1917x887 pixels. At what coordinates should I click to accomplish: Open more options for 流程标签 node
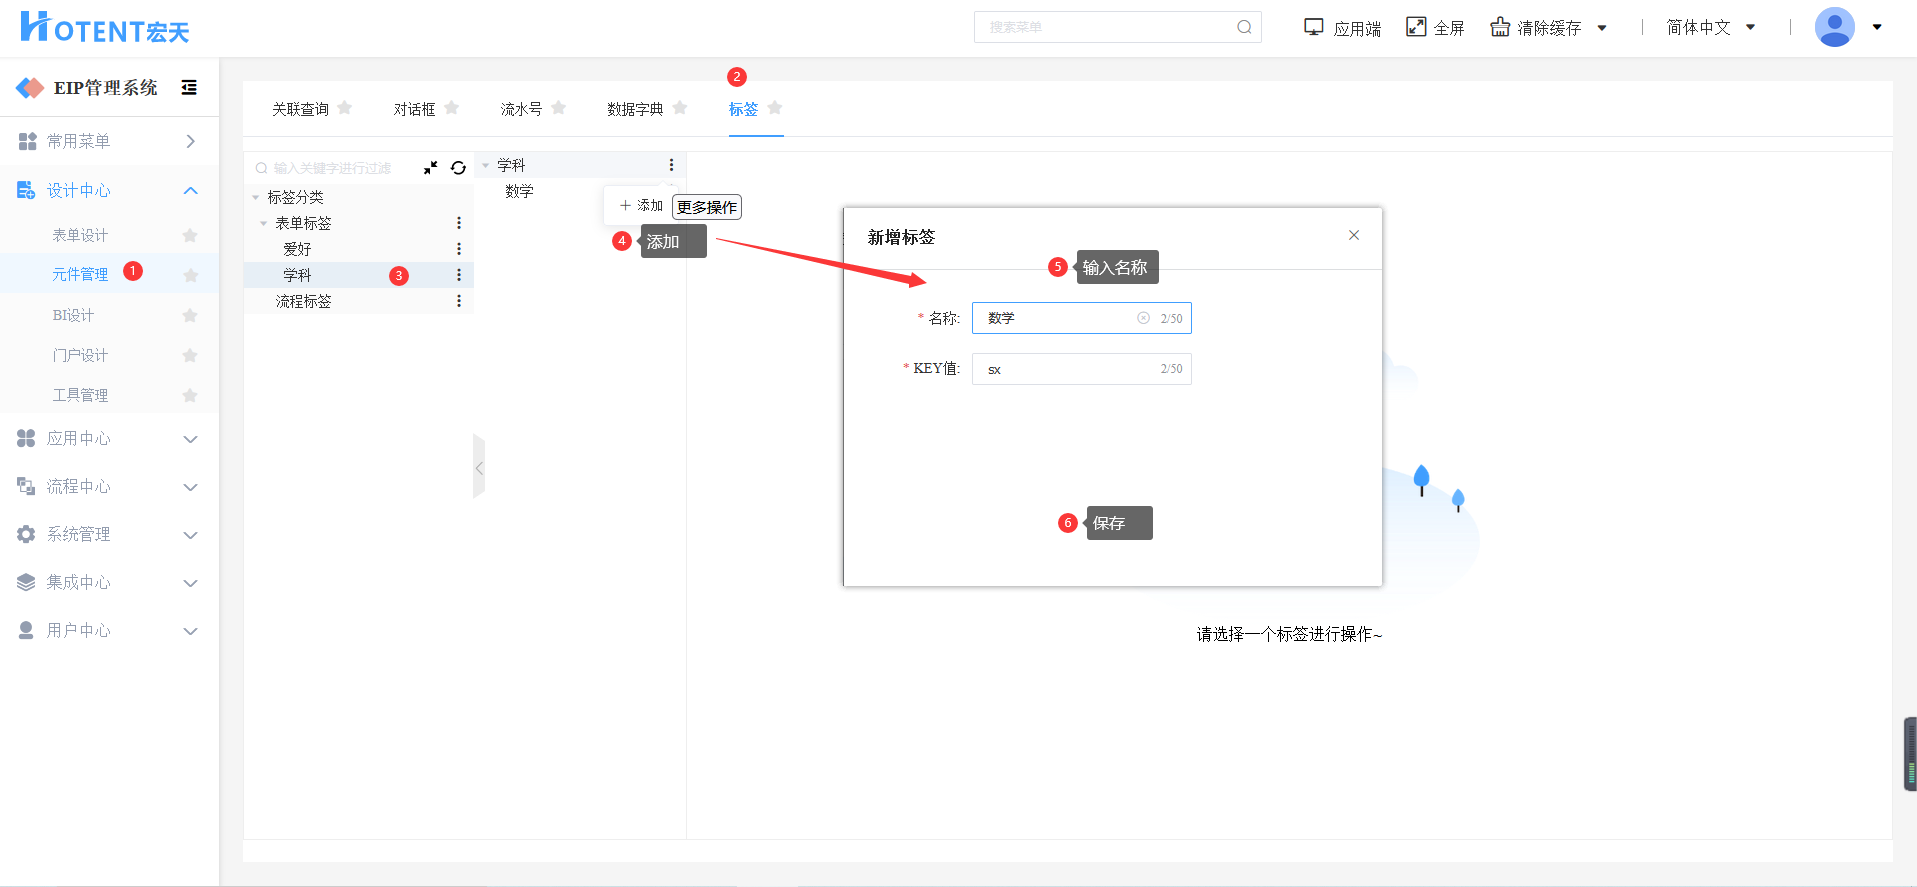click(x=459, y=301)
